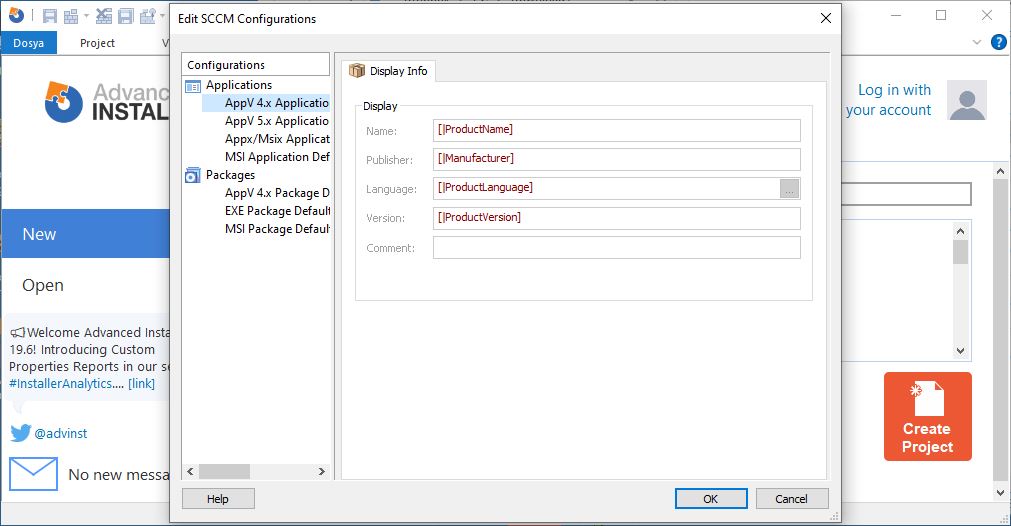Click the Save icon in the quick access toolbar

tap(50, 15)
